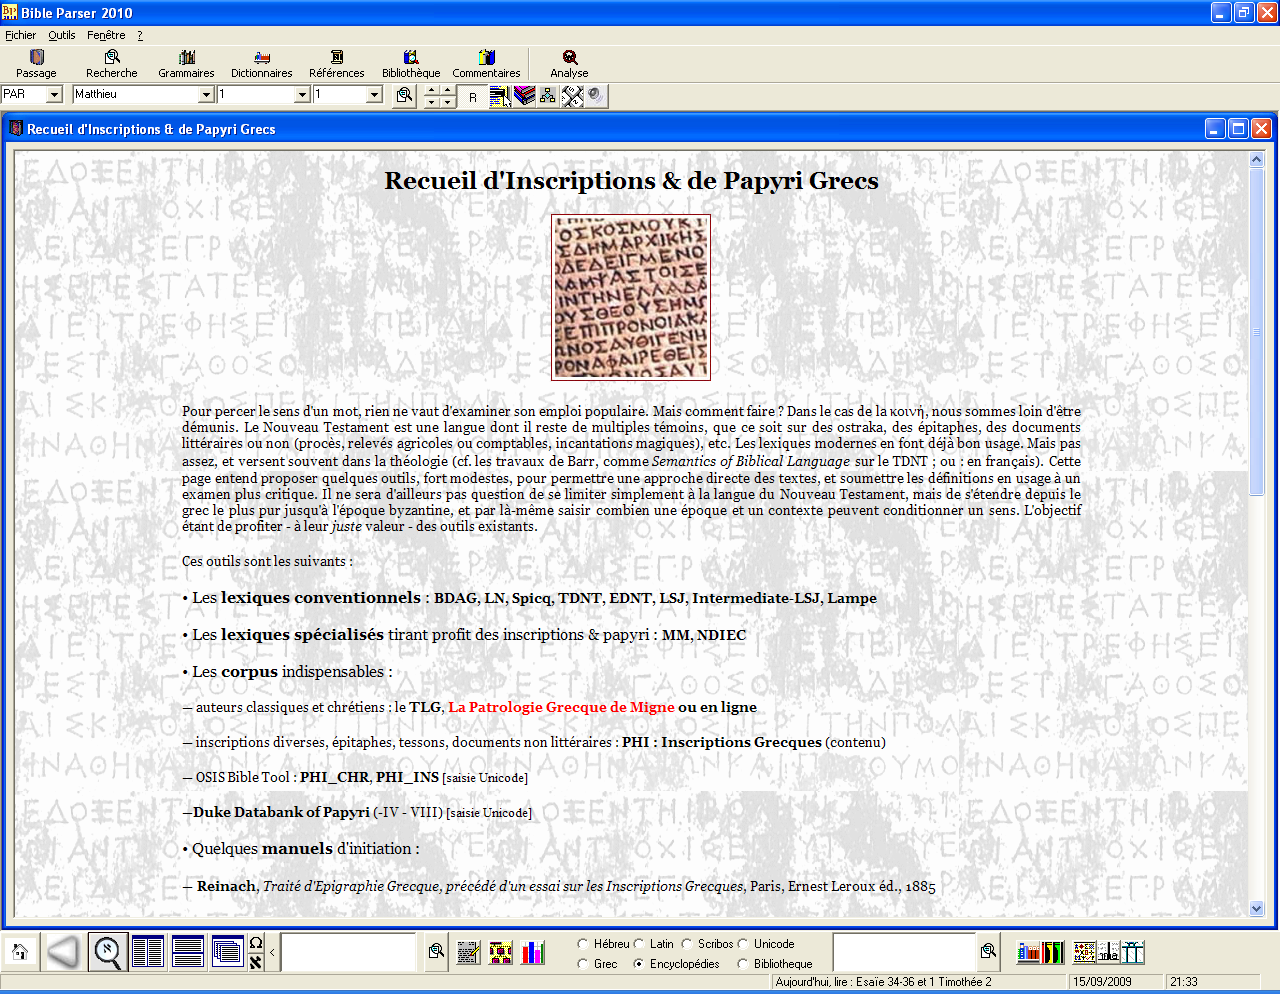1280x994 pixels.
Task: Click the Hebrew magnifying glass icon
Action: coord(107,952)
